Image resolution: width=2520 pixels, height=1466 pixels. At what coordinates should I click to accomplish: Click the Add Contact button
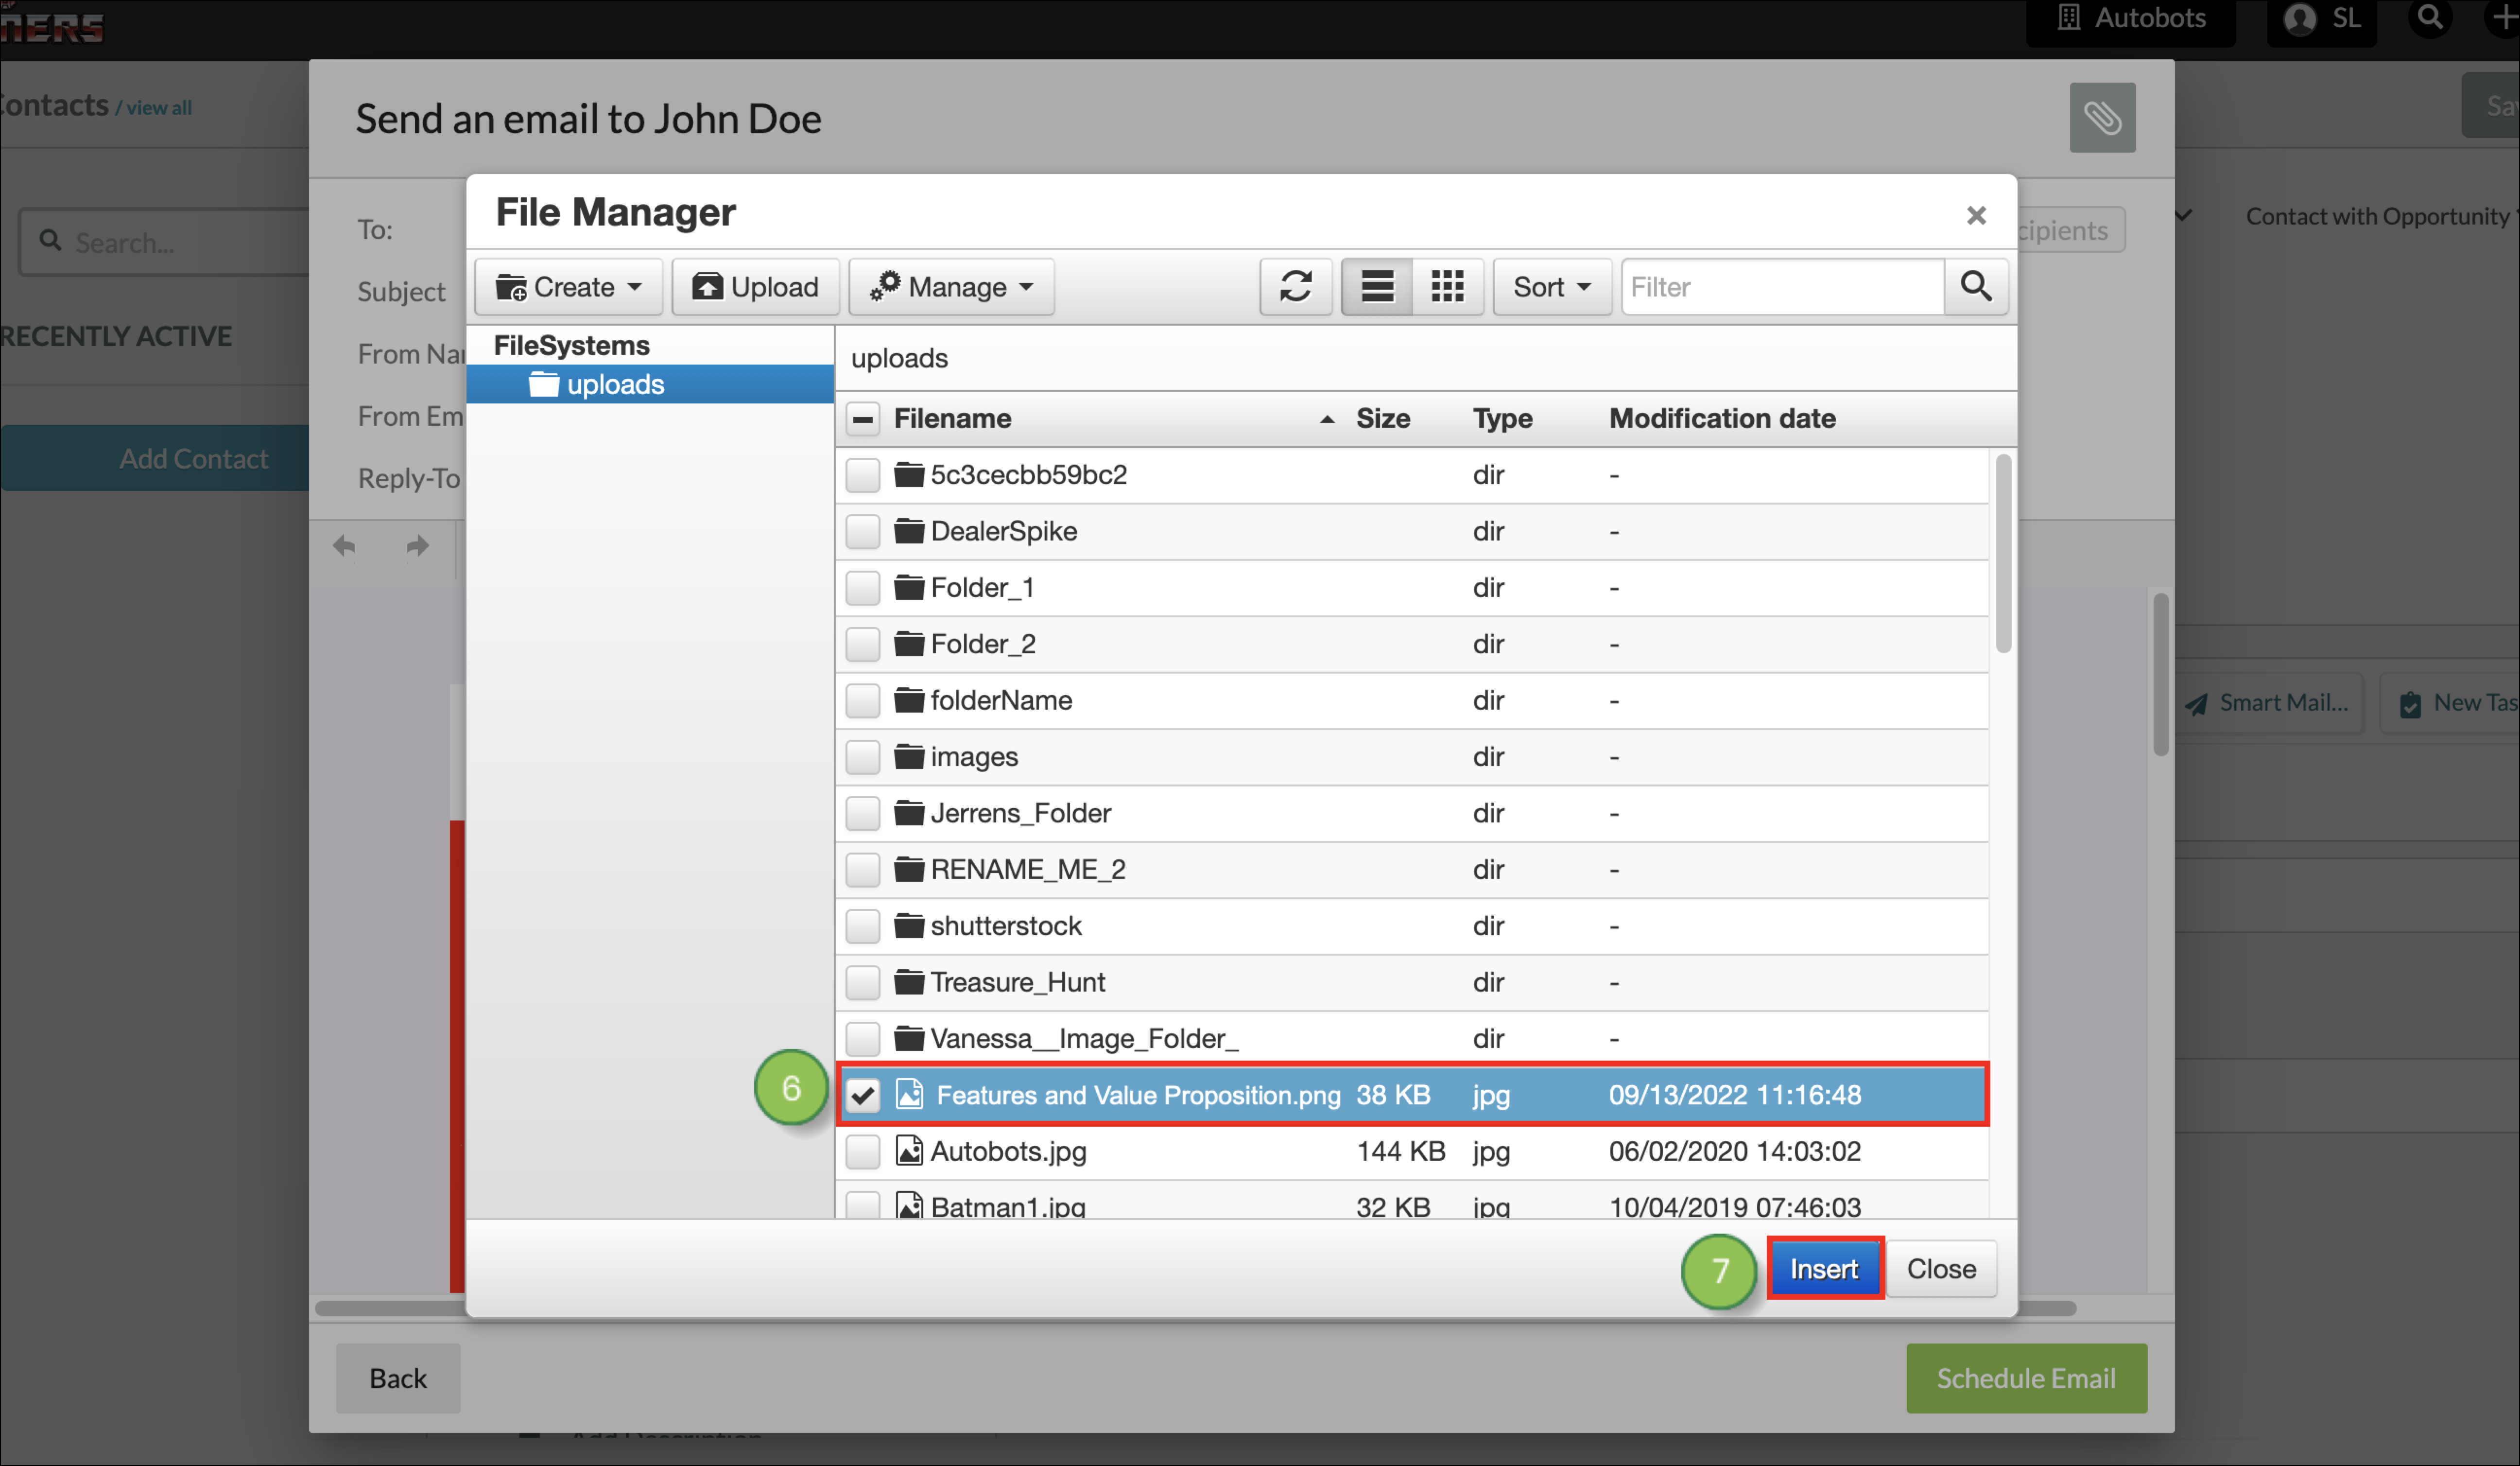coord(156,458)
